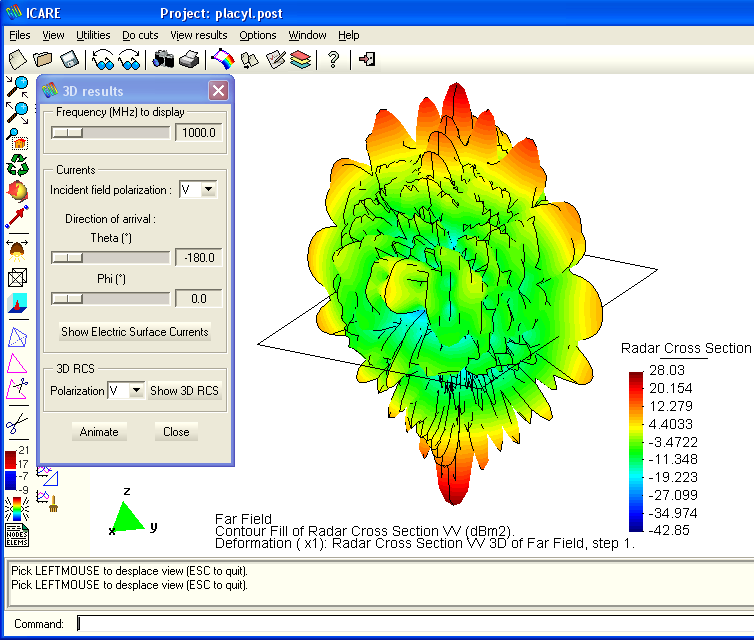The height and width of the screenshot is (640, 754).
Task: Click the wireframe cube render icon
Action: click(x=17, y=277)
